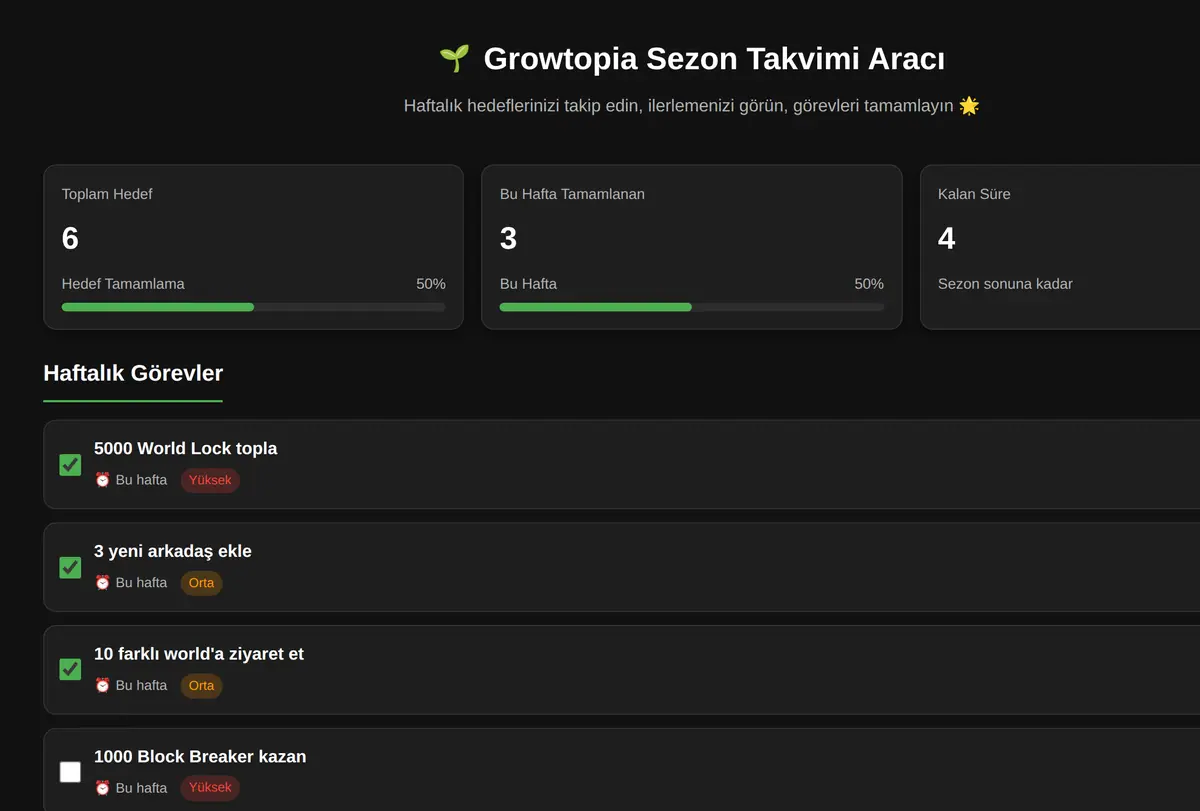This screenshot has height=811, width=1200.
Task: Click the 1000 Block Breaker kazan title
Action: point(200,757)
